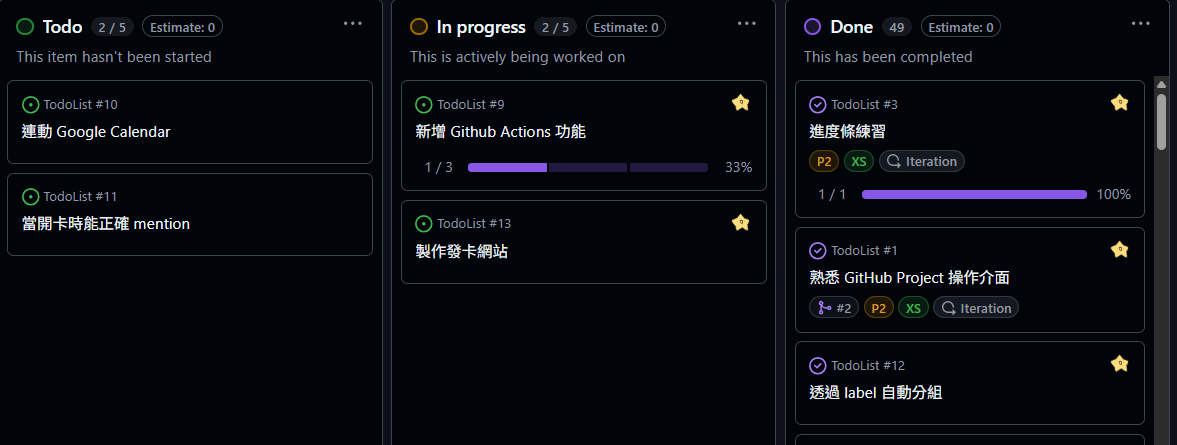Open the 製作發卡網站 issue title

[462, 251]
